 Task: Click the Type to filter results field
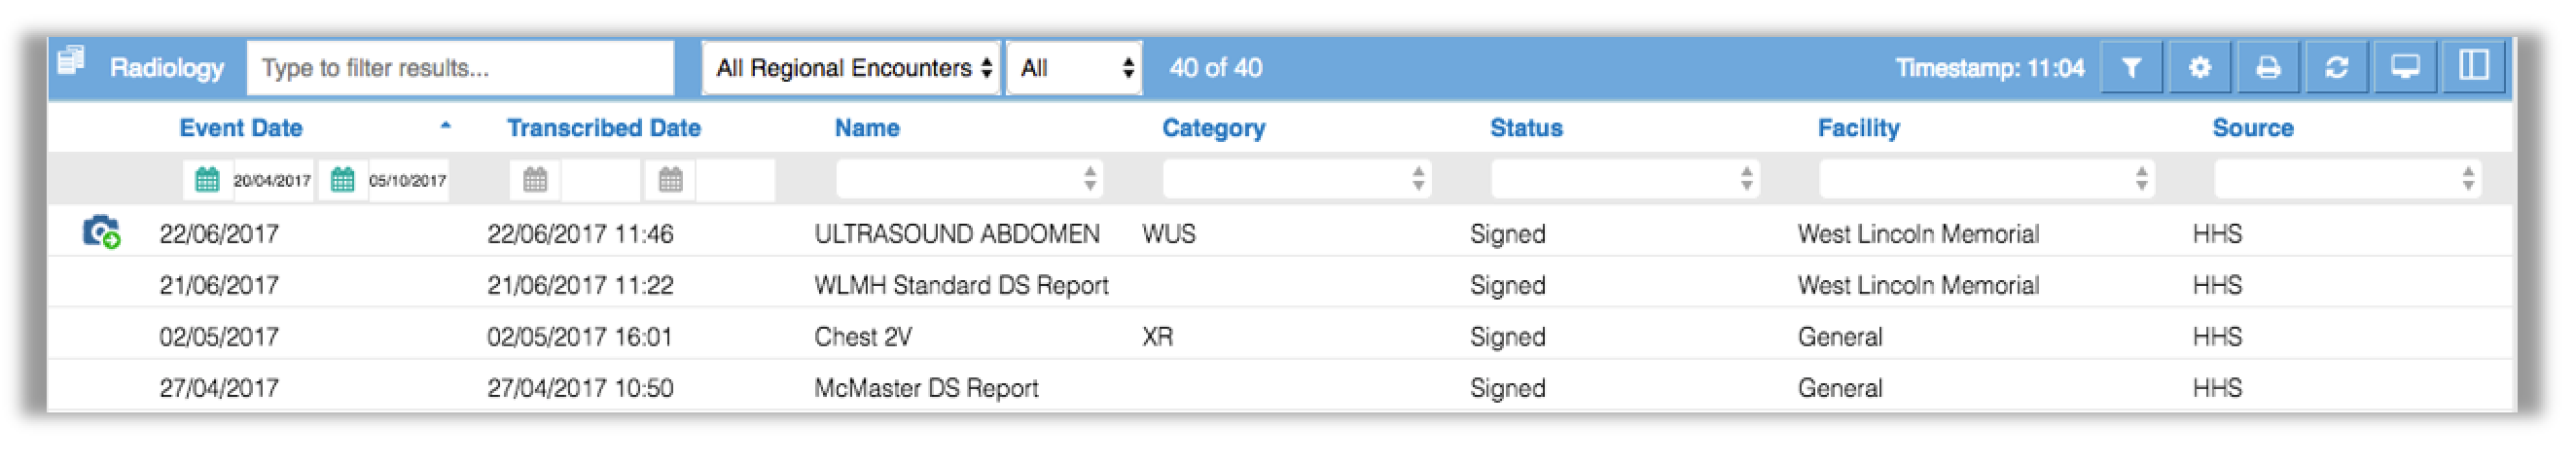click(x=460, y=68)
